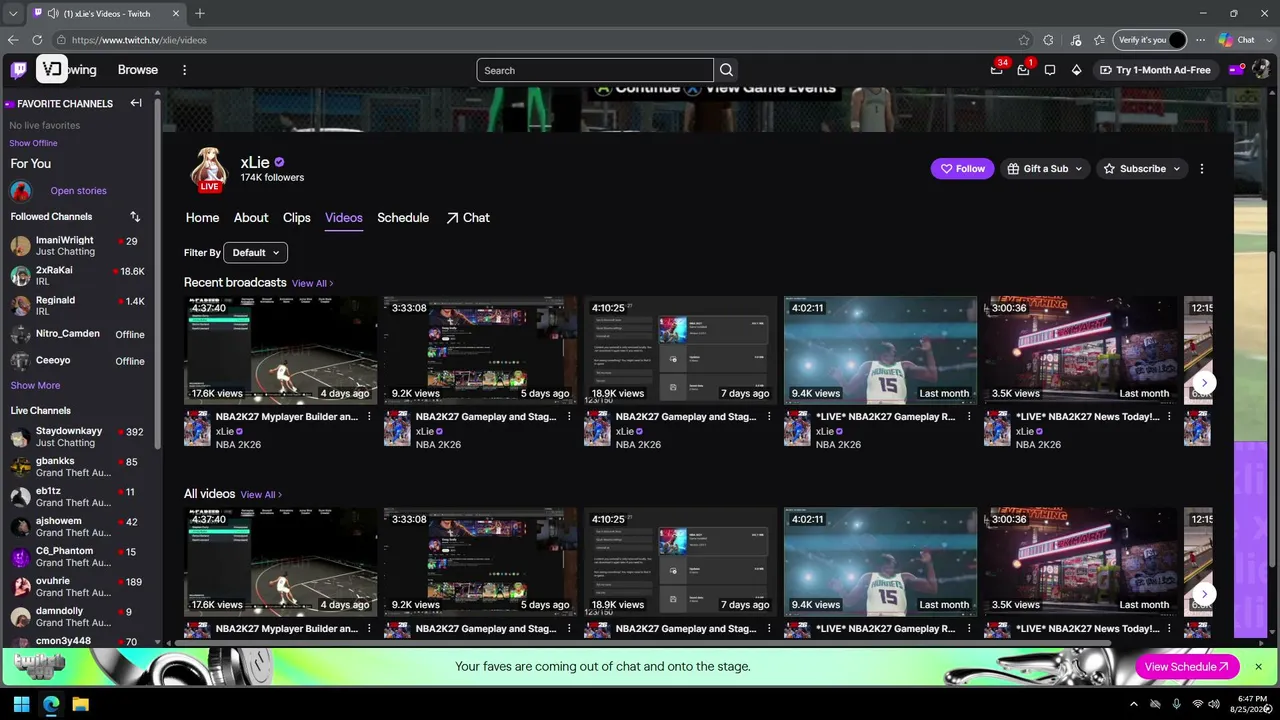Screen dimensions: 1280x720
Task: Open the Staydownkayy live channel
Action: (80, 437)
